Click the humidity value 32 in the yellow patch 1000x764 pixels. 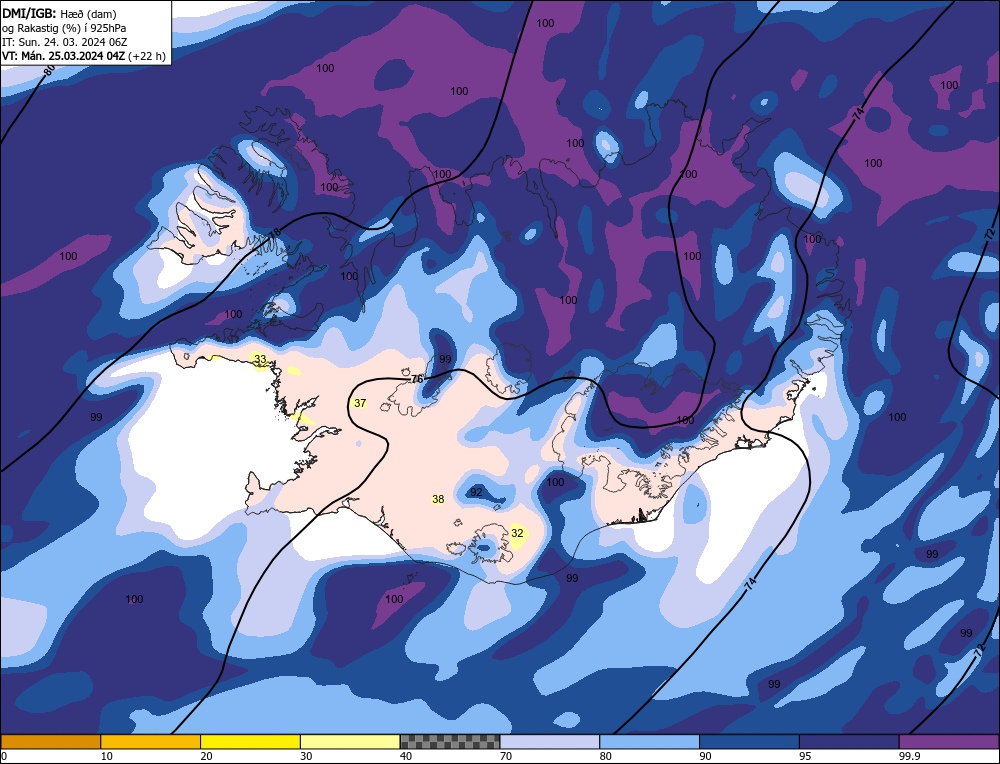tap(517, 533)
